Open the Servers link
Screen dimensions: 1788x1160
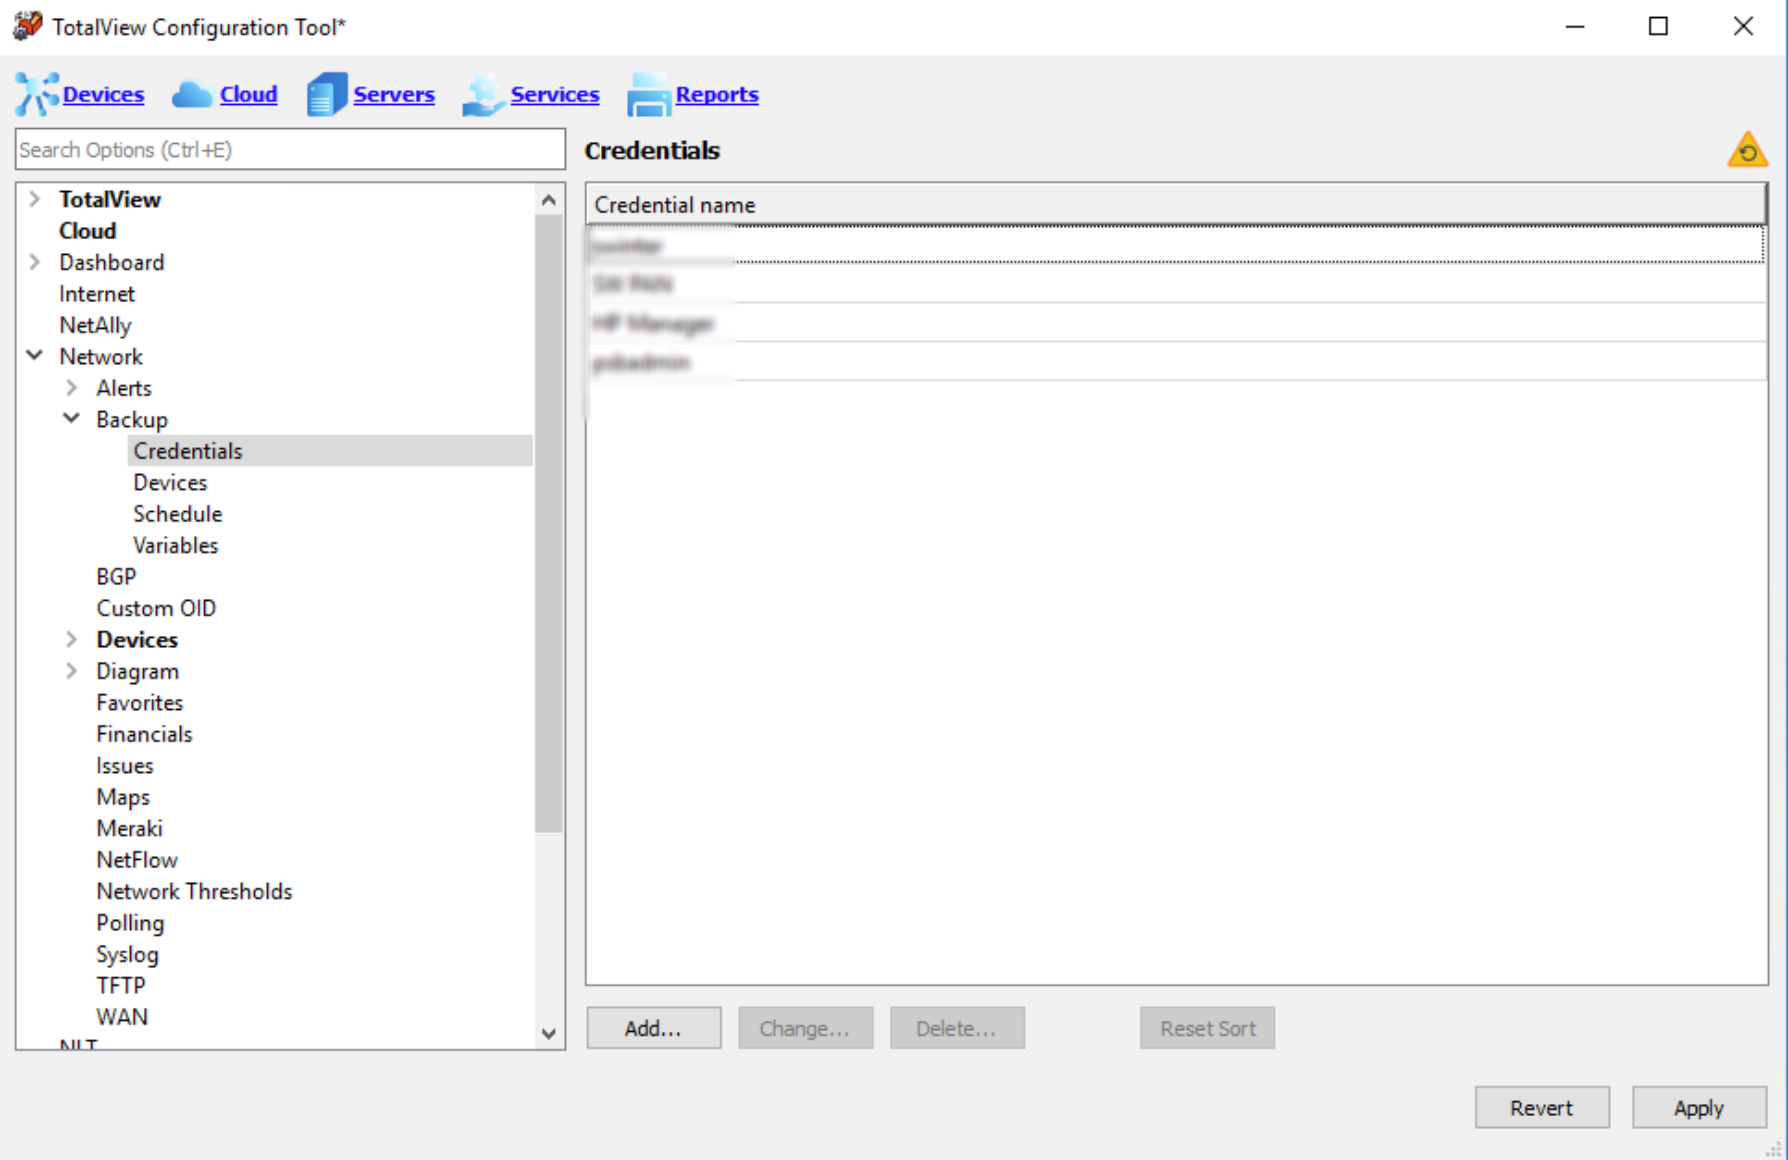pos(394,94)
